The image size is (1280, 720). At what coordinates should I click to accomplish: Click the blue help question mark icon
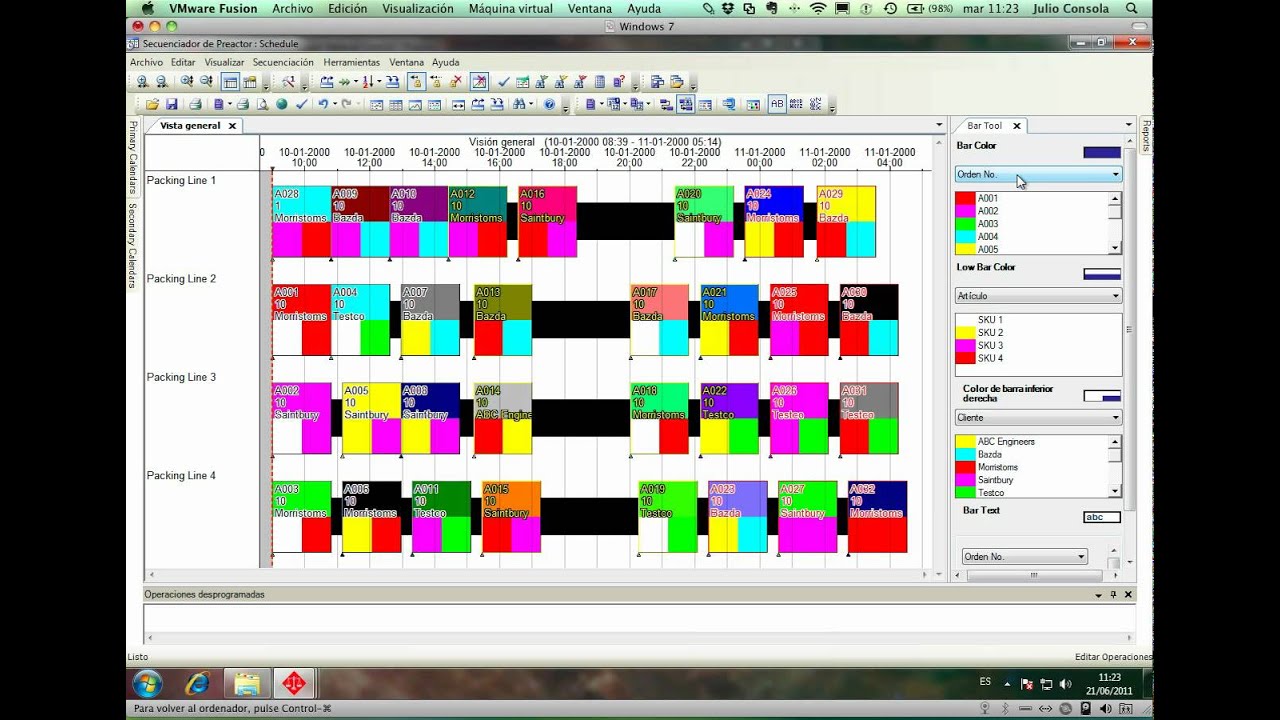(549, 104)
